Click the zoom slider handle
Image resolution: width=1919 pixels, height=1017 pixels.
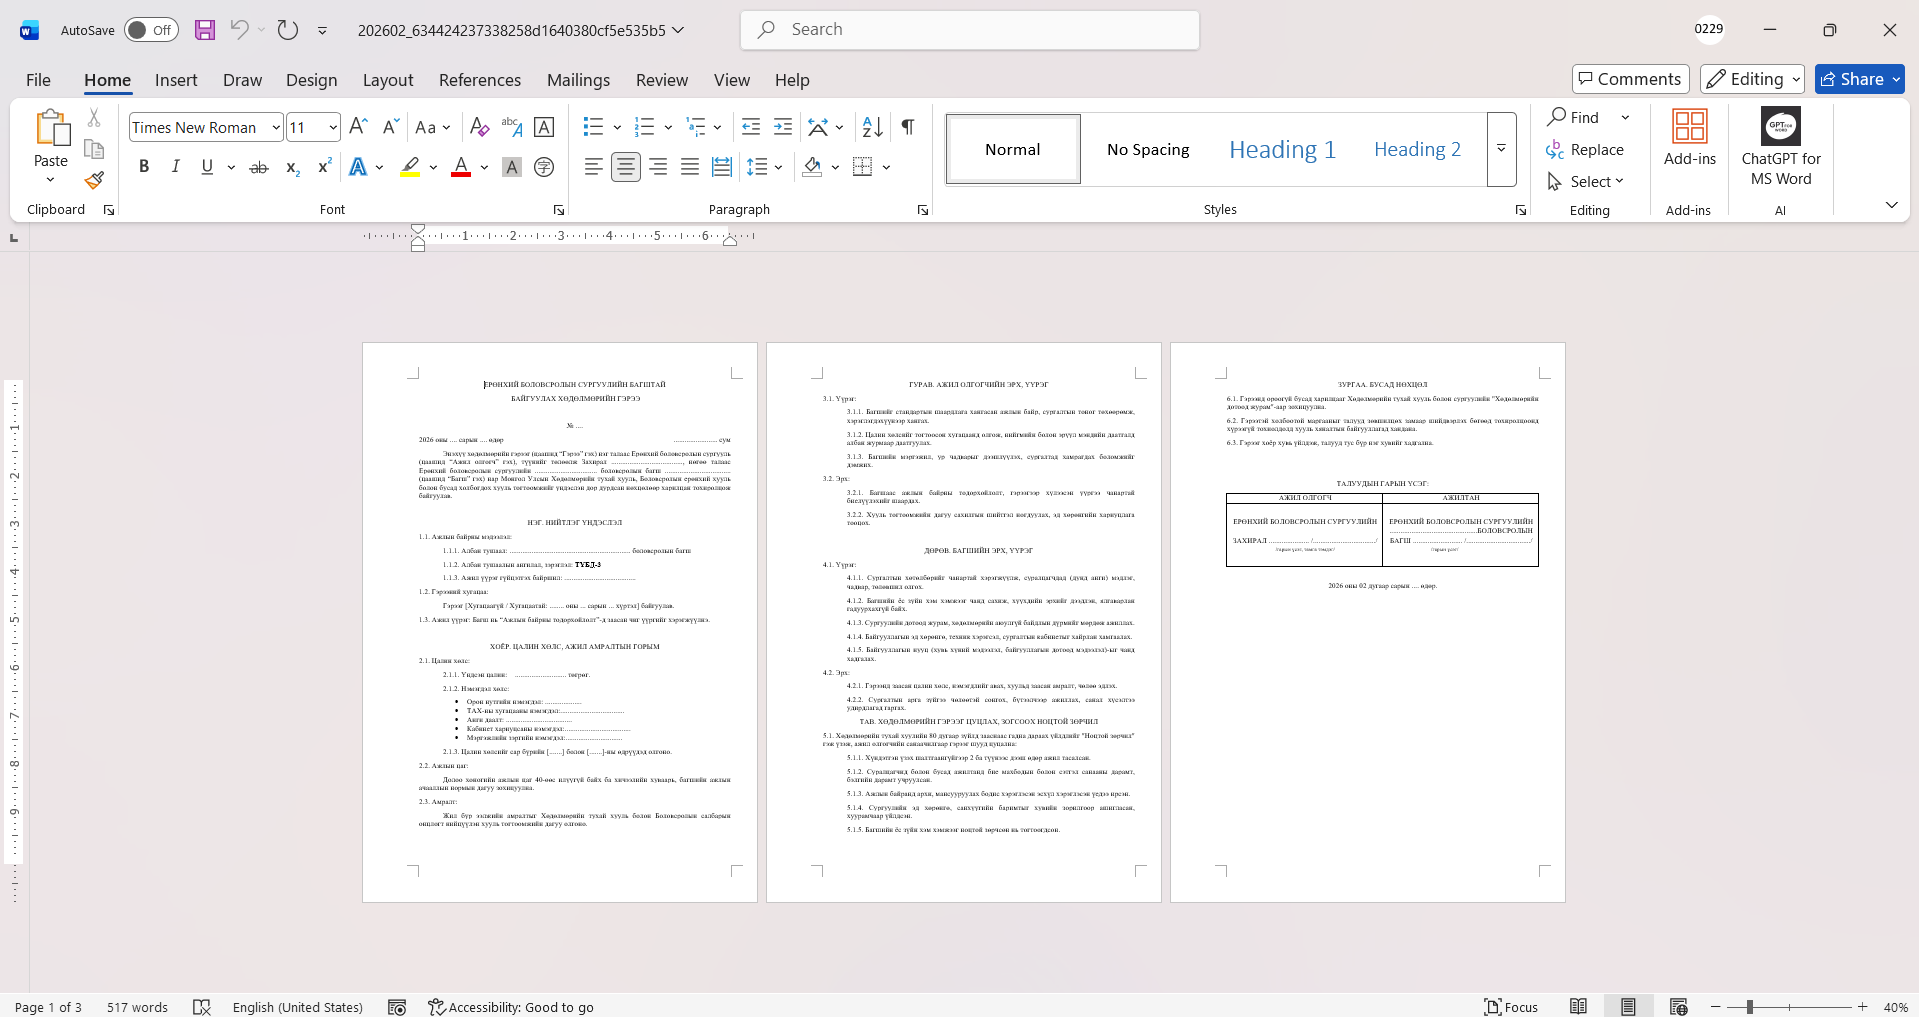click(x=1749, y=1007)
